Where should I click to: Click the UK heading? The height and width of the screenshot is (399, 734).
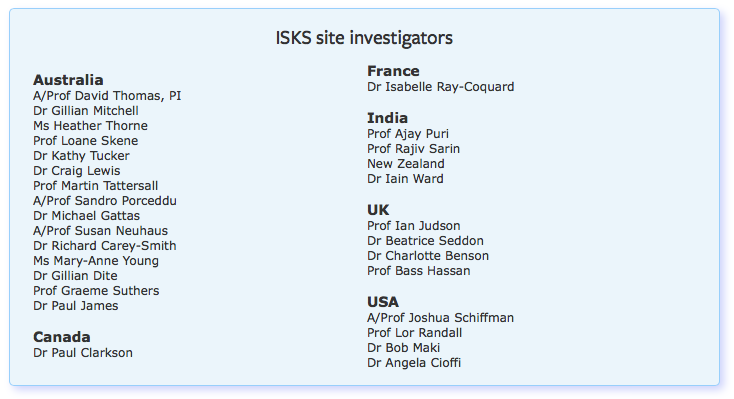[378, 210]
